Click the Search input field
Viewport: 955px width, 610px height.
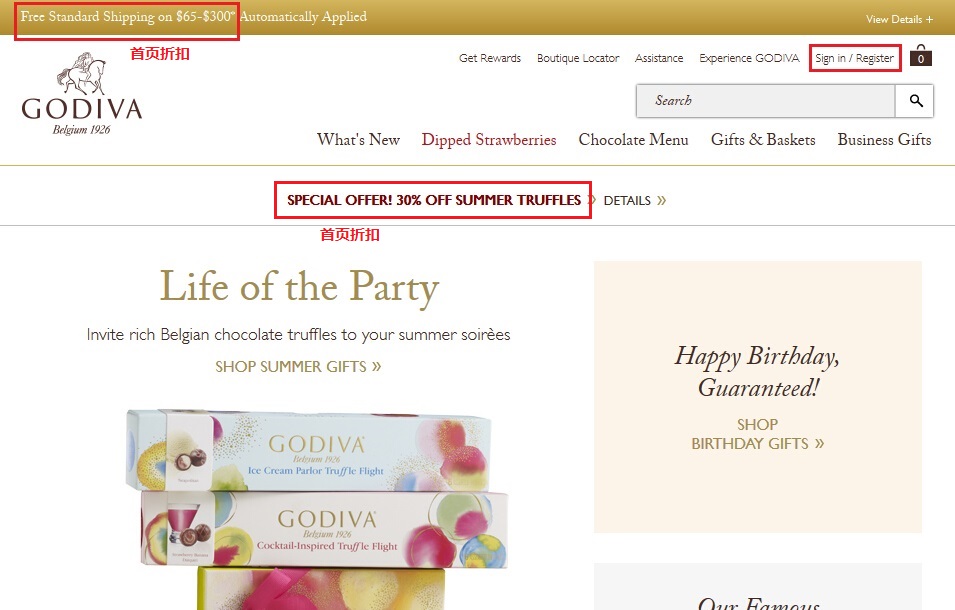pos(766,100)
